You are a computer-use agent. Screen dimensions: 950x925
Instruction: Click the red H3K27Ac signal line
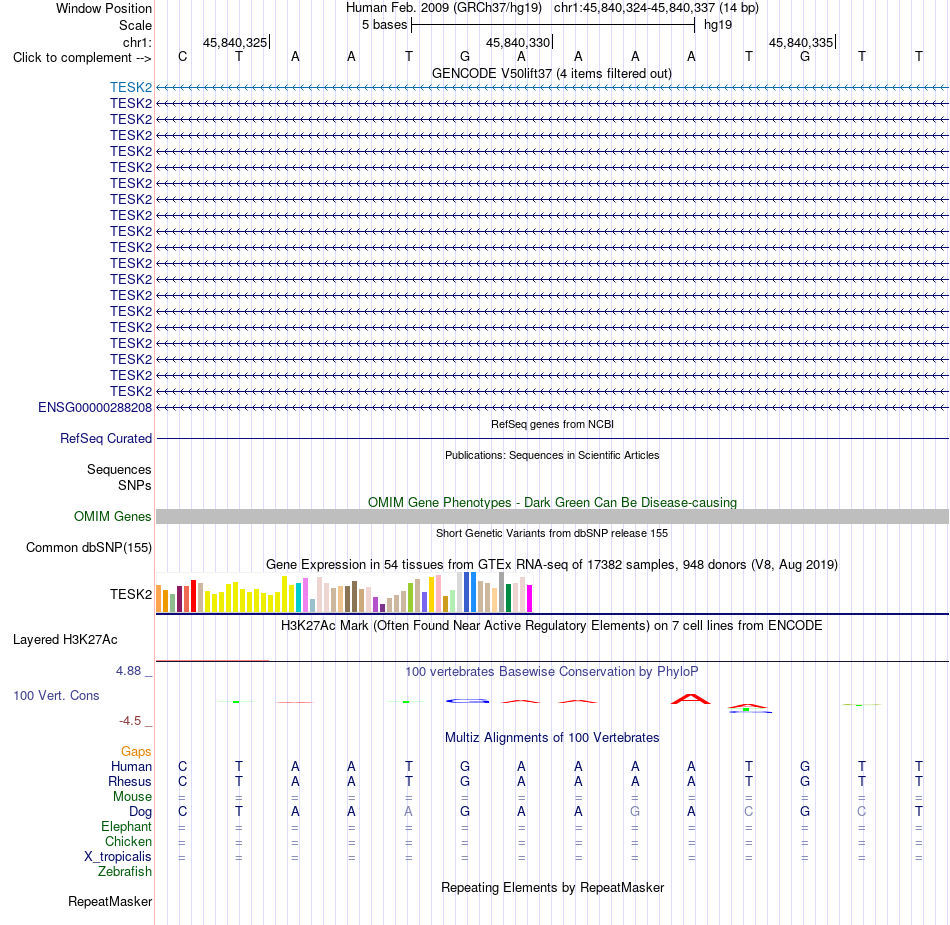(x=212, y=660)
